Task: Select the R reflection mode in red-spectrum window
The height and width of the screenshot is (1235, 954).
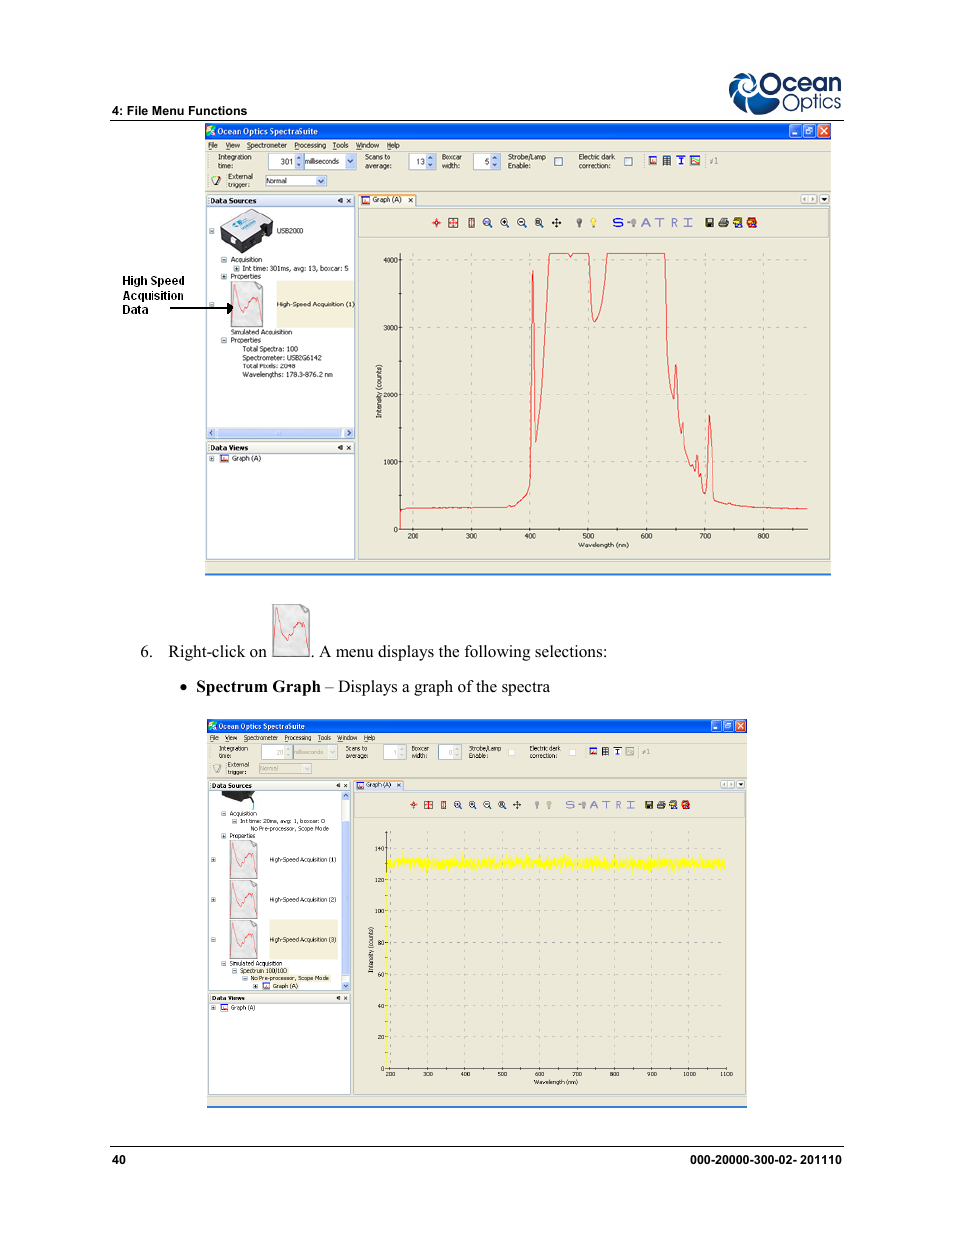Action: pyautogui.click(x=675, y=223)
